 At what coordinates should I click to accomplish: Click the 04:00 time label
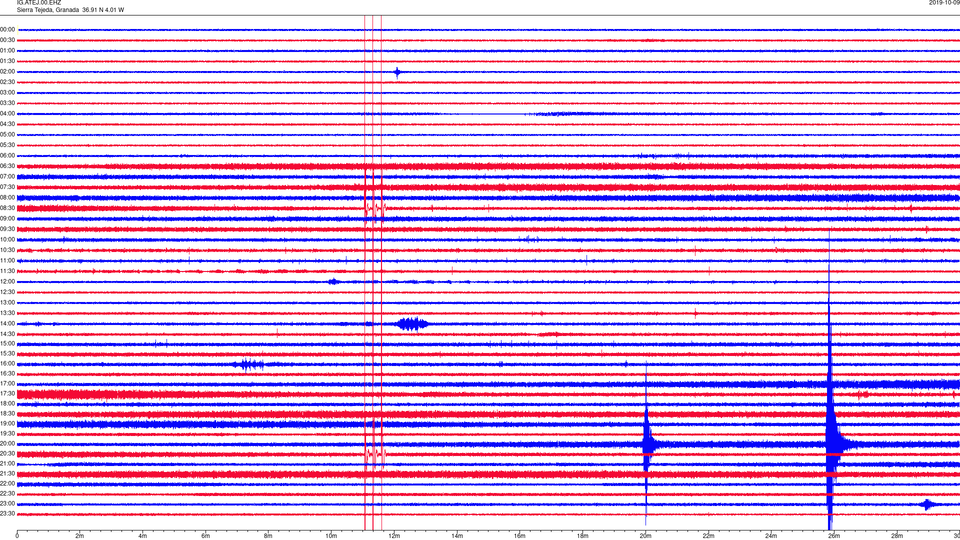point(8,114)
